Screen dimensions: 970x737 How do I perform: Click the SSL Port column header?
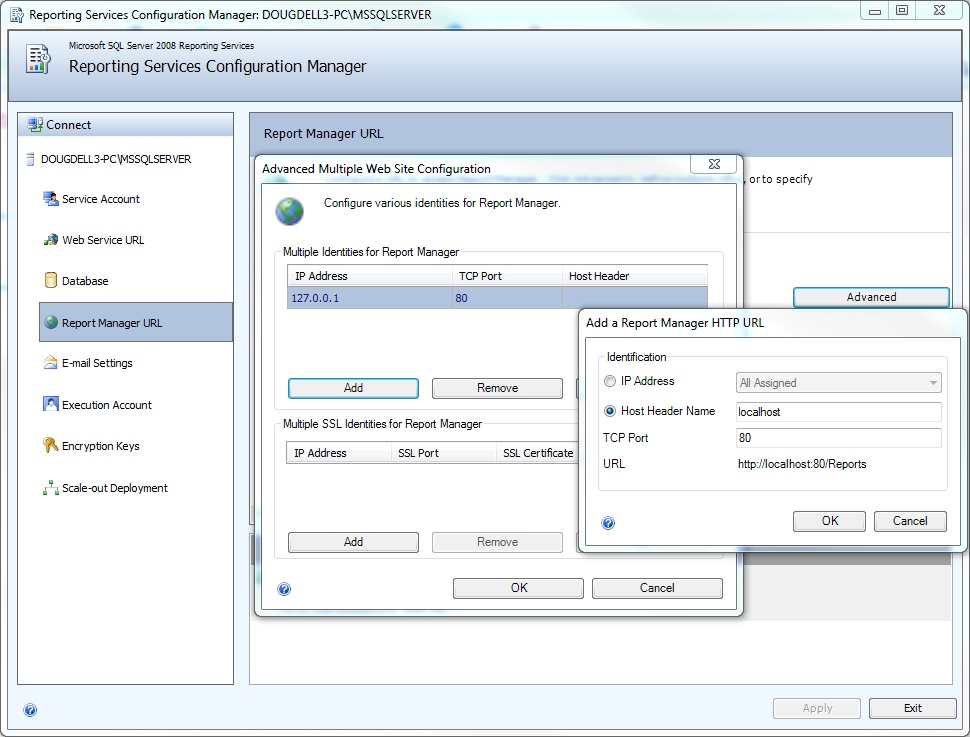click(x=443, y=453)
